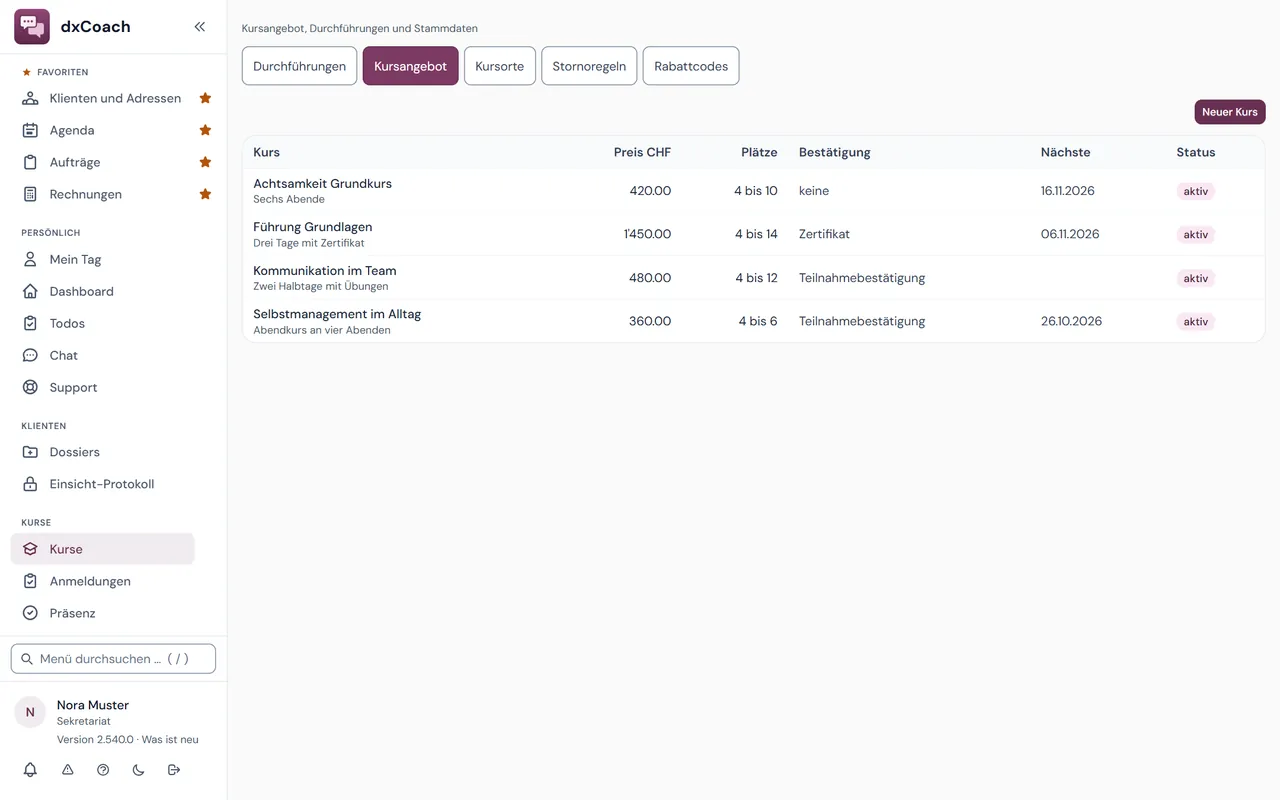Click the aktiv badge for Führung Grundlagen
1280x800 pixels.
pyautogui.click(x=1196, y=234)
